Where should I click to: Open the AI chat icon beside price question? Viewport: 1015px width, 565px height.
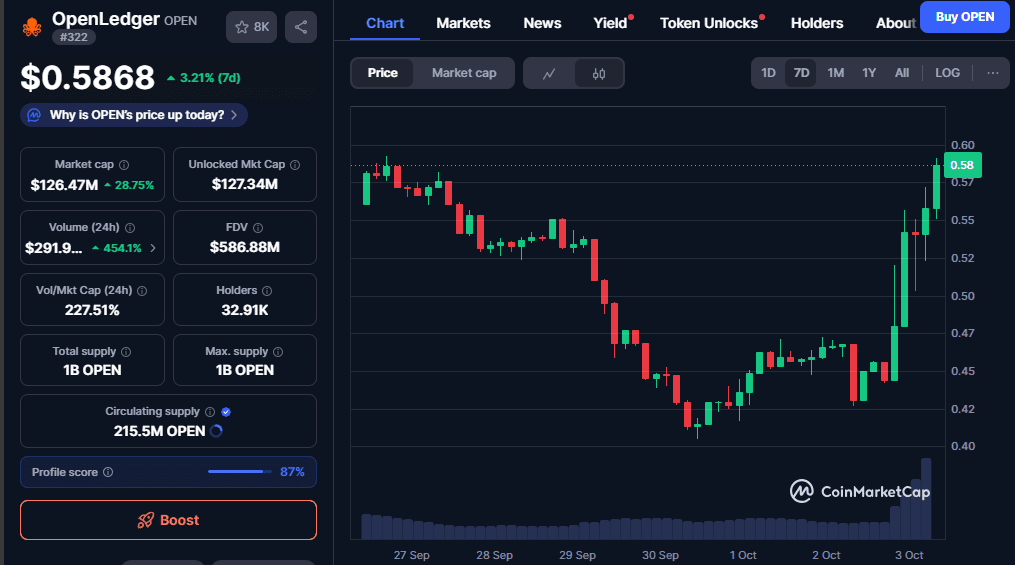pyautogui.click(x=34, y=115)
